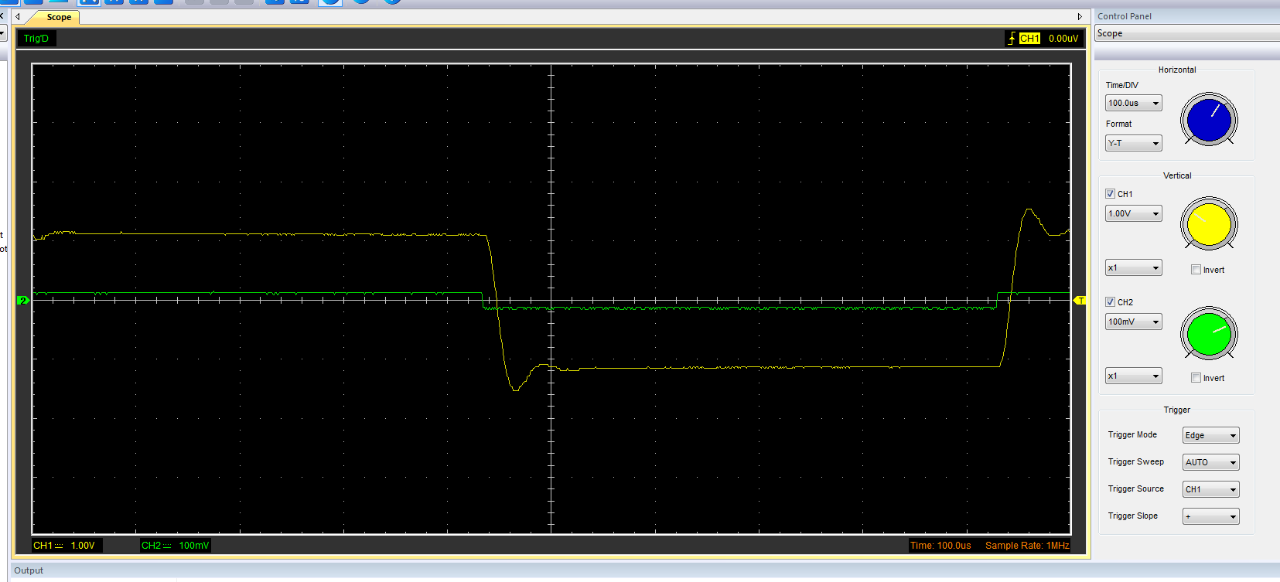Screen dimensions: 1280x582
Task: Select the Scope tab
Action: [58, 17]
